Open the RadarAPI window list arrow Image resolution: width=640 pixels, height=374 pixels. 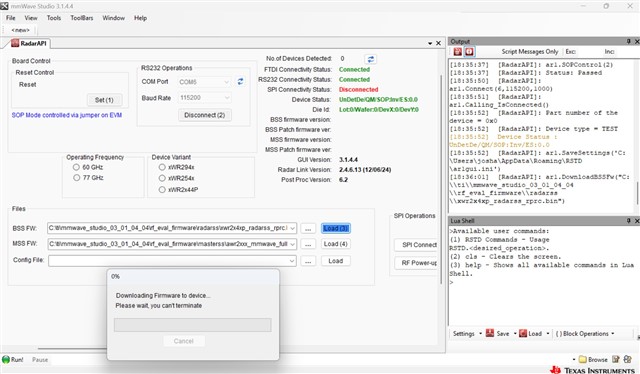pos(430,43)
